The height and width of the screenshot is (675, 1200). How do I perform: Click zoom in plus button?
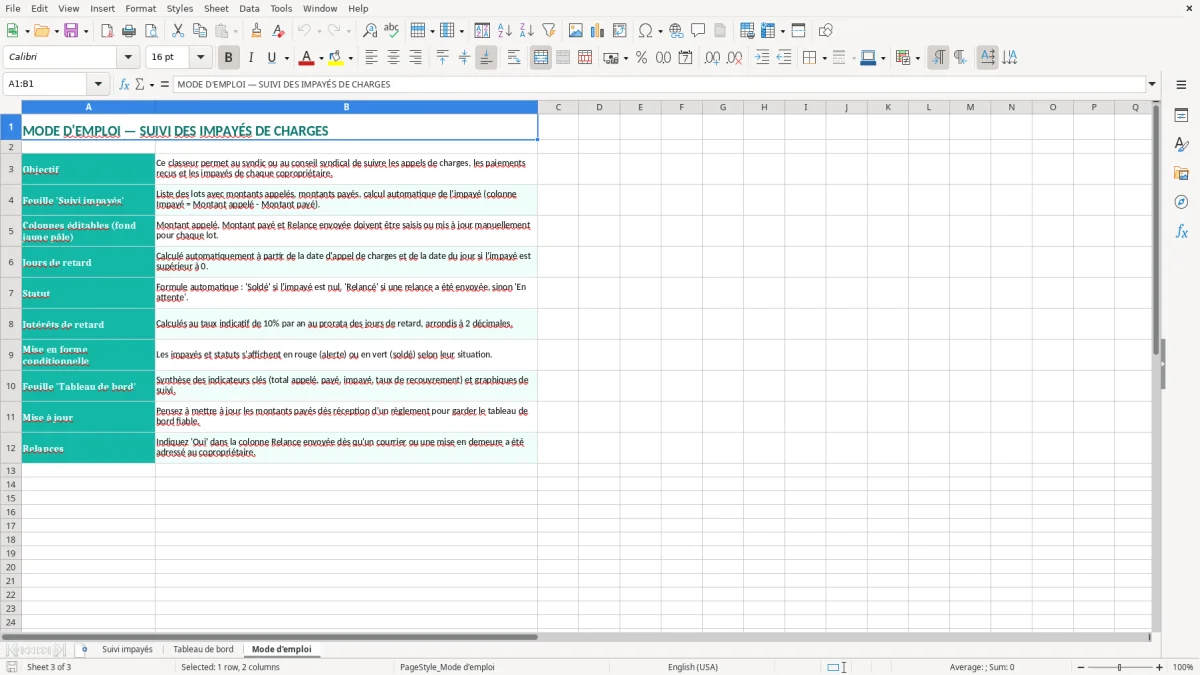(1159, 667)
